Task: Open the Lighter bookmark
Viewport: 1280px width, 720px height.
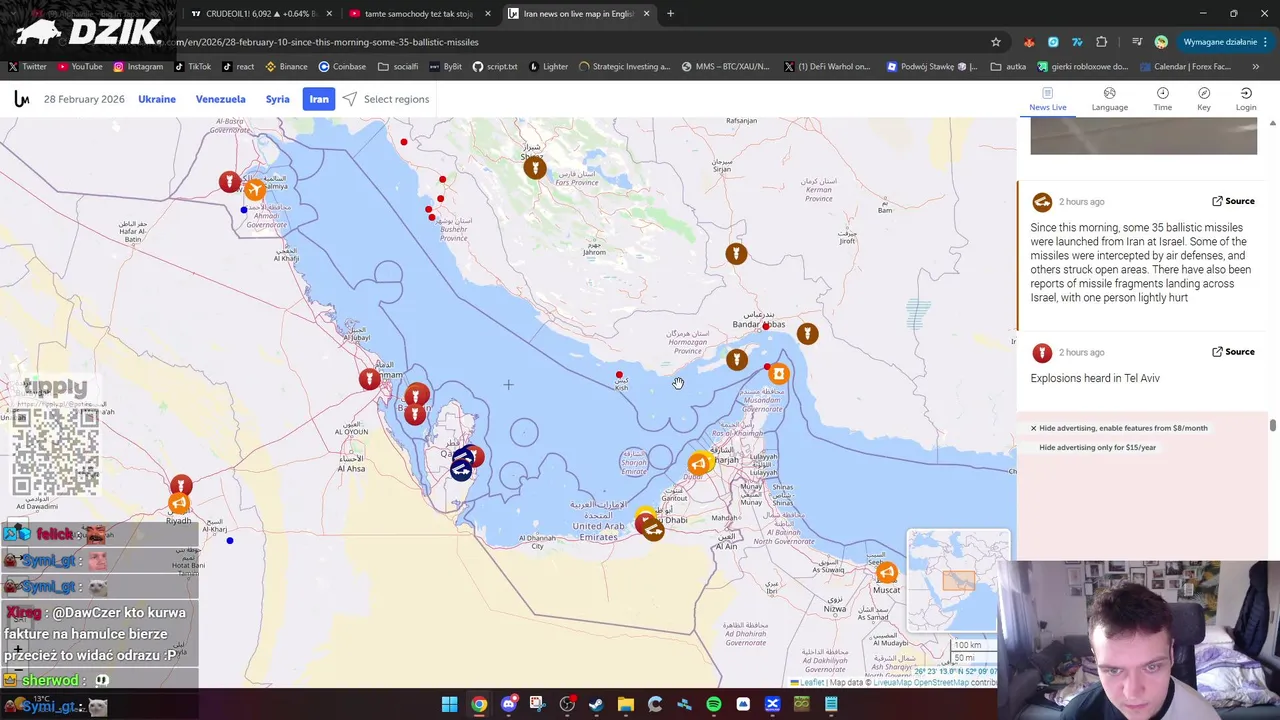Action: (x=548, y=67)
